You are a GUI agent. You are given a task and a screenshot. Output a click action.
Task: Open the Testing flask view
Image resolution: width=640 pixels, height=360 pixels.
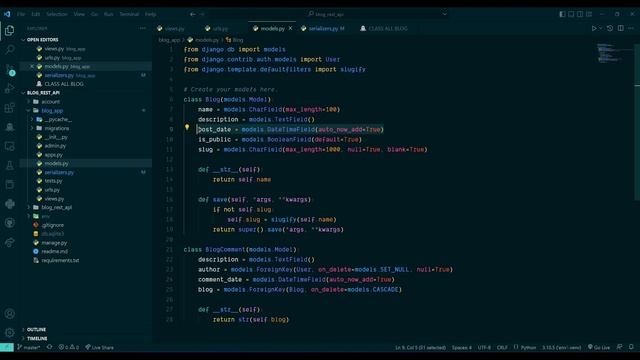(x=9, y=165)
